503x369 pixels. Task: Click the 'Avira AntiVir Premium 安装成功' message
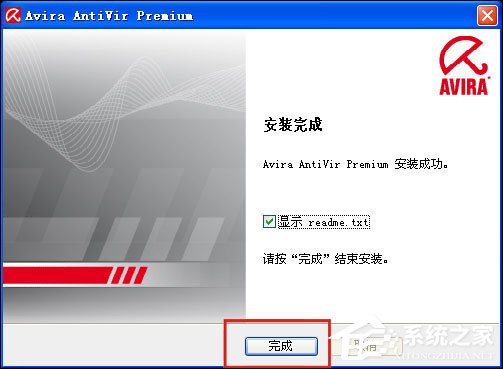pyautogui.click(x=355, y=164)
